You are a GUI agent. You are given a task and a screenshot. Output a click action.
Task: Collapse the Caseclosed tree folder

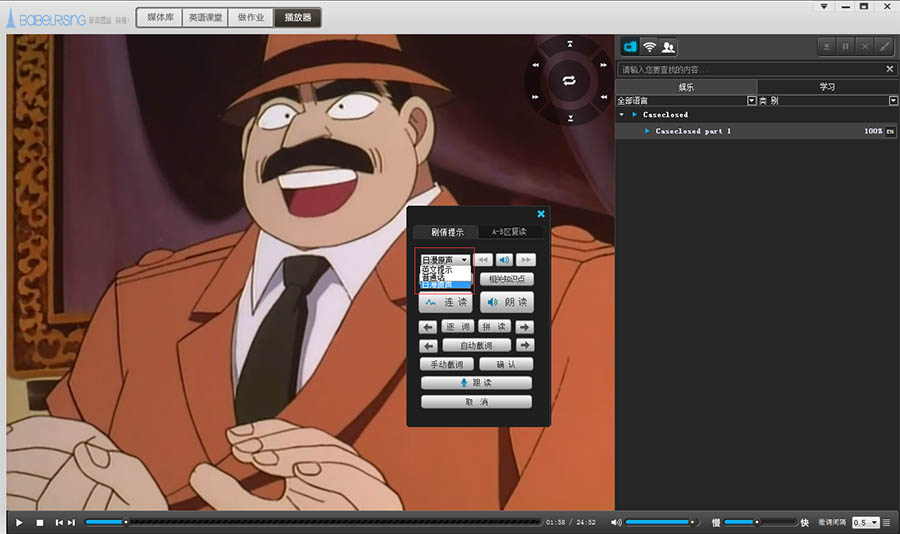(622, 114)
